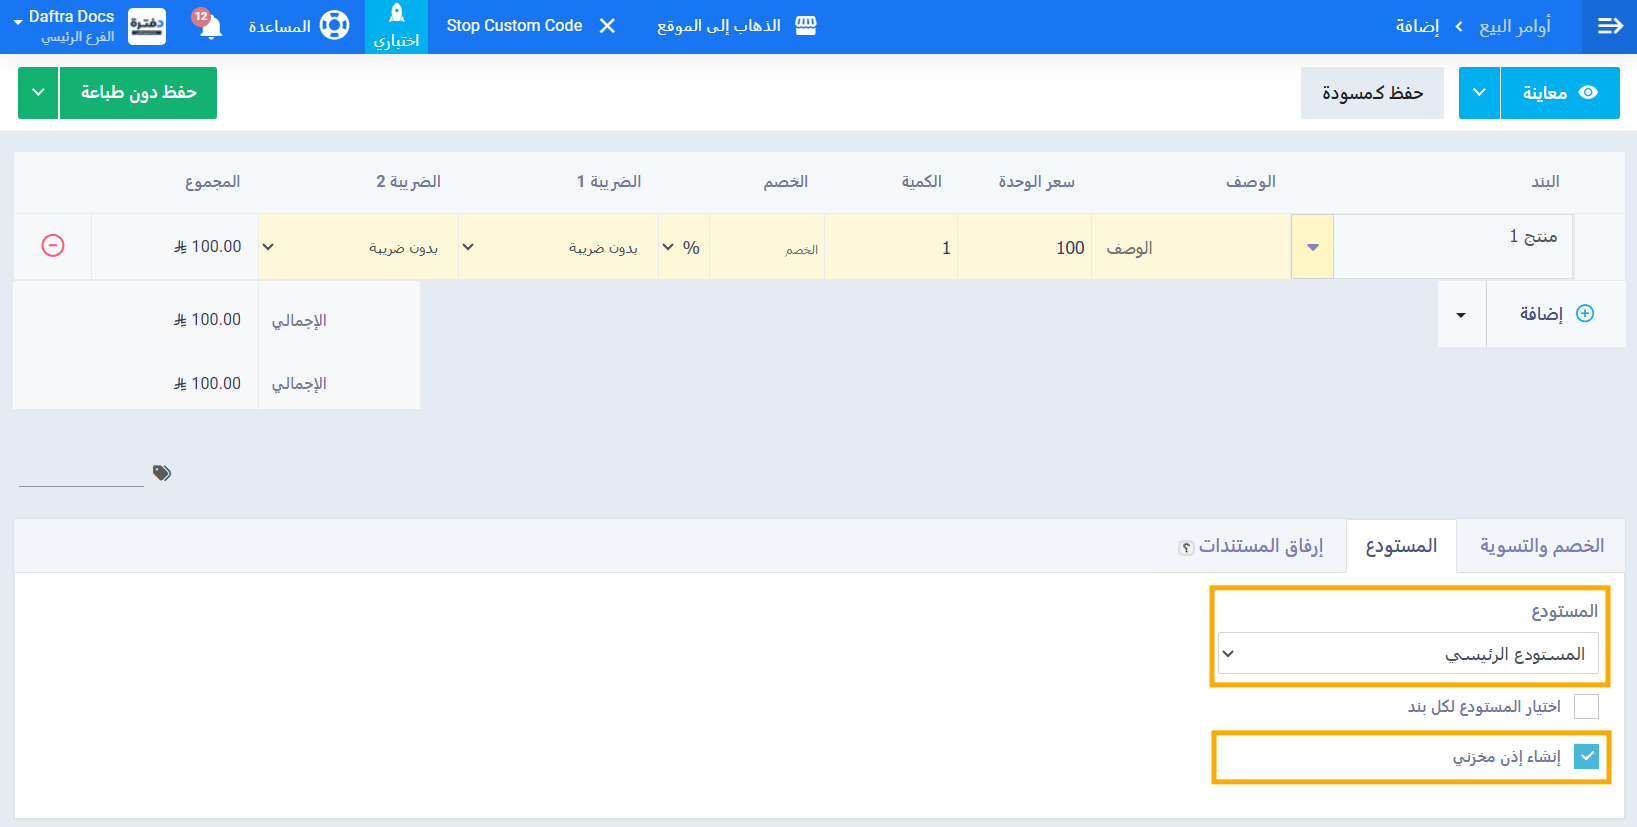1637x827 pixels.
Task: Enable the choose warehouse per item checkbox
Action: [1585, 707]
